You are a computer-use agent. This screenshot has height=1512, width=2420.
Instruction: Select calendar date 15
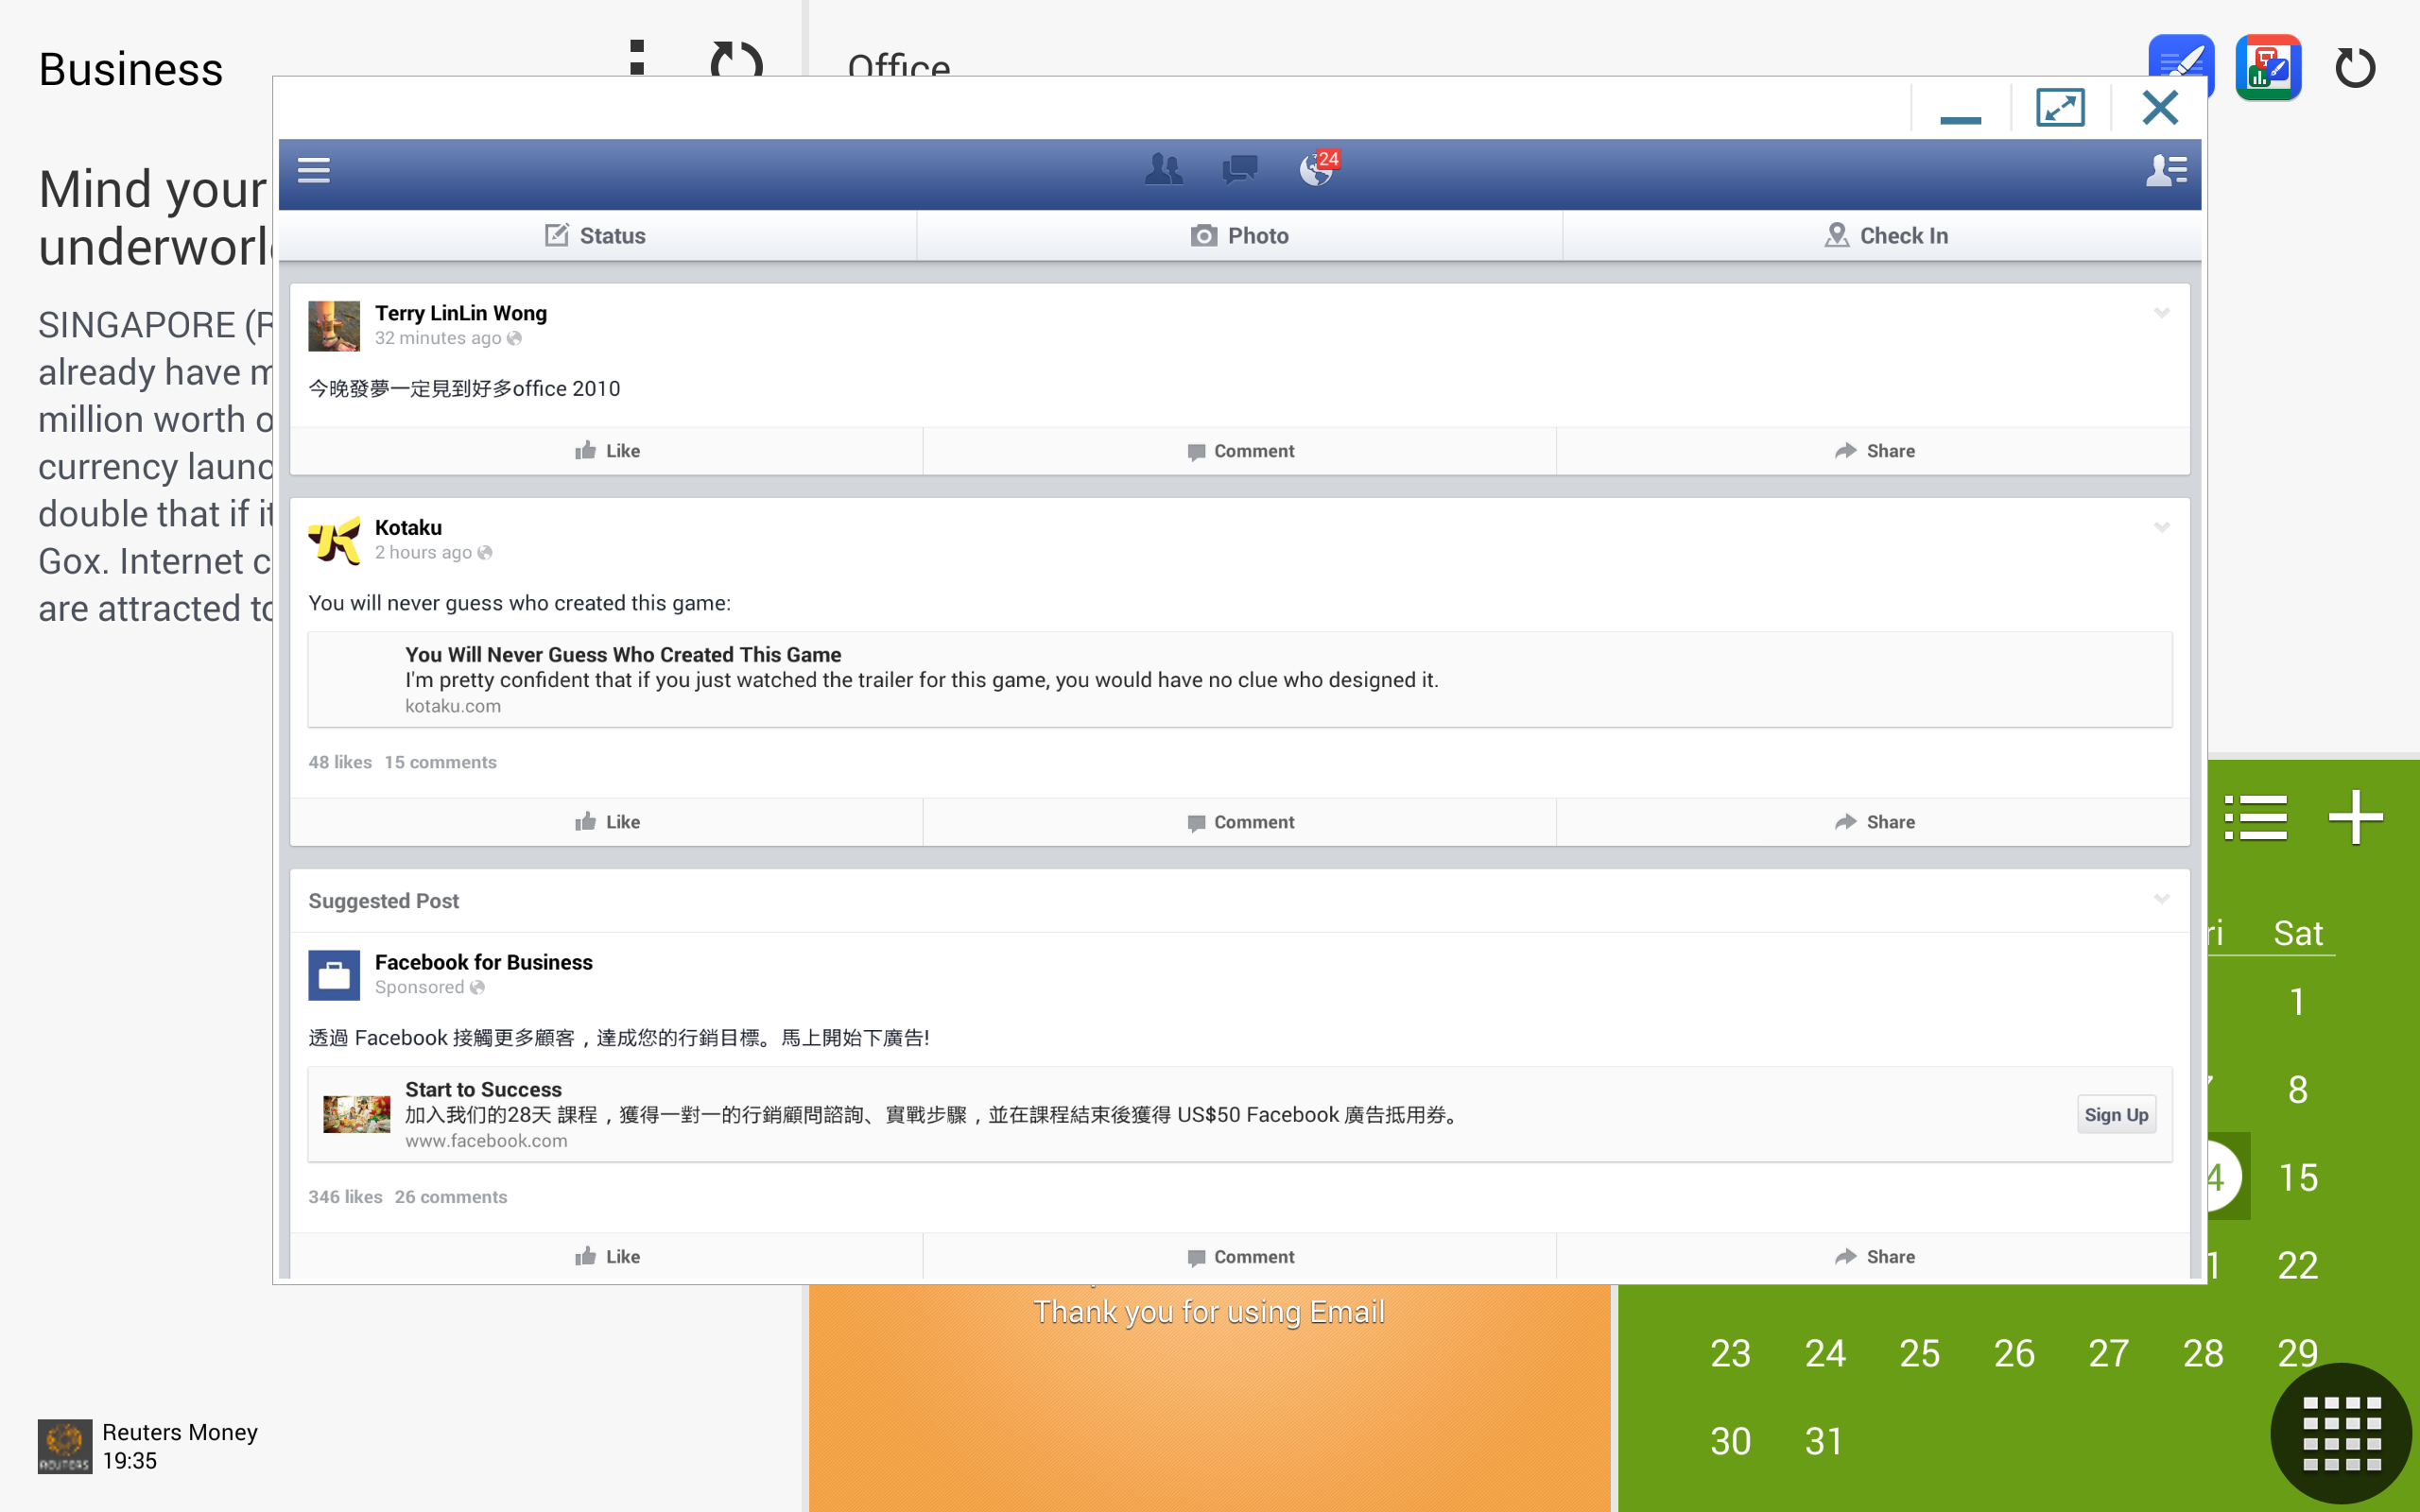2297,1177
